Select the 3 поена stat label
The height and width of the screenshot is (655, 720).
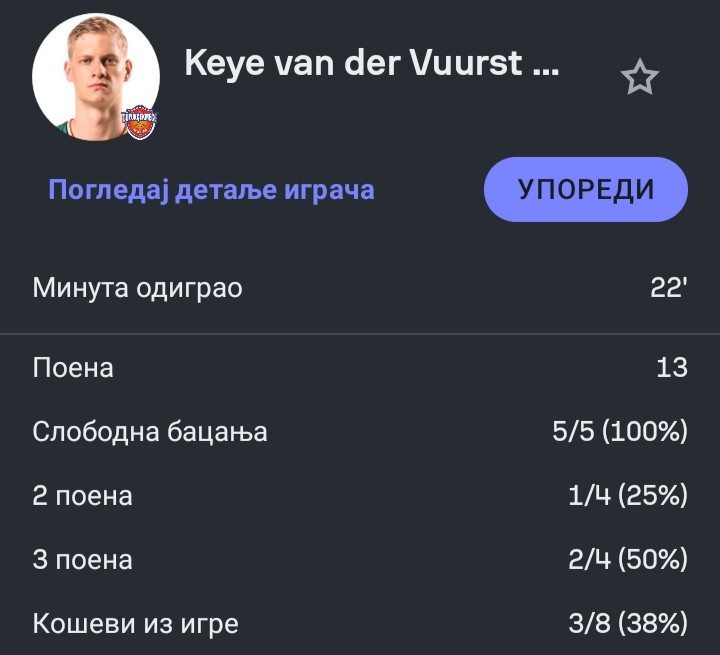pyautogui.click(x=82, y=560)
